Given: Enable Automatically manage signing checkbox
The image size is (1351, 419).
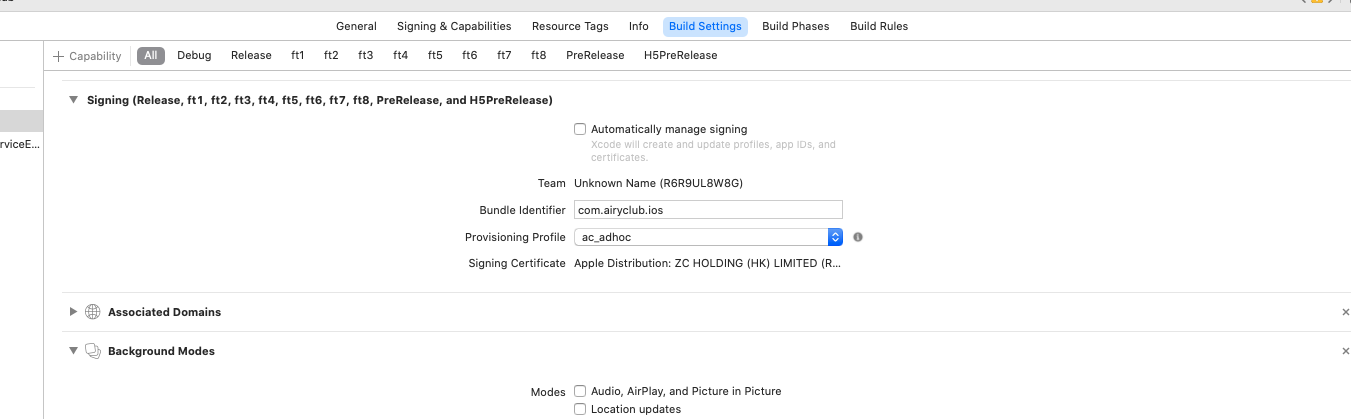Looking at the screenshot, I should (x=580, y=129).
